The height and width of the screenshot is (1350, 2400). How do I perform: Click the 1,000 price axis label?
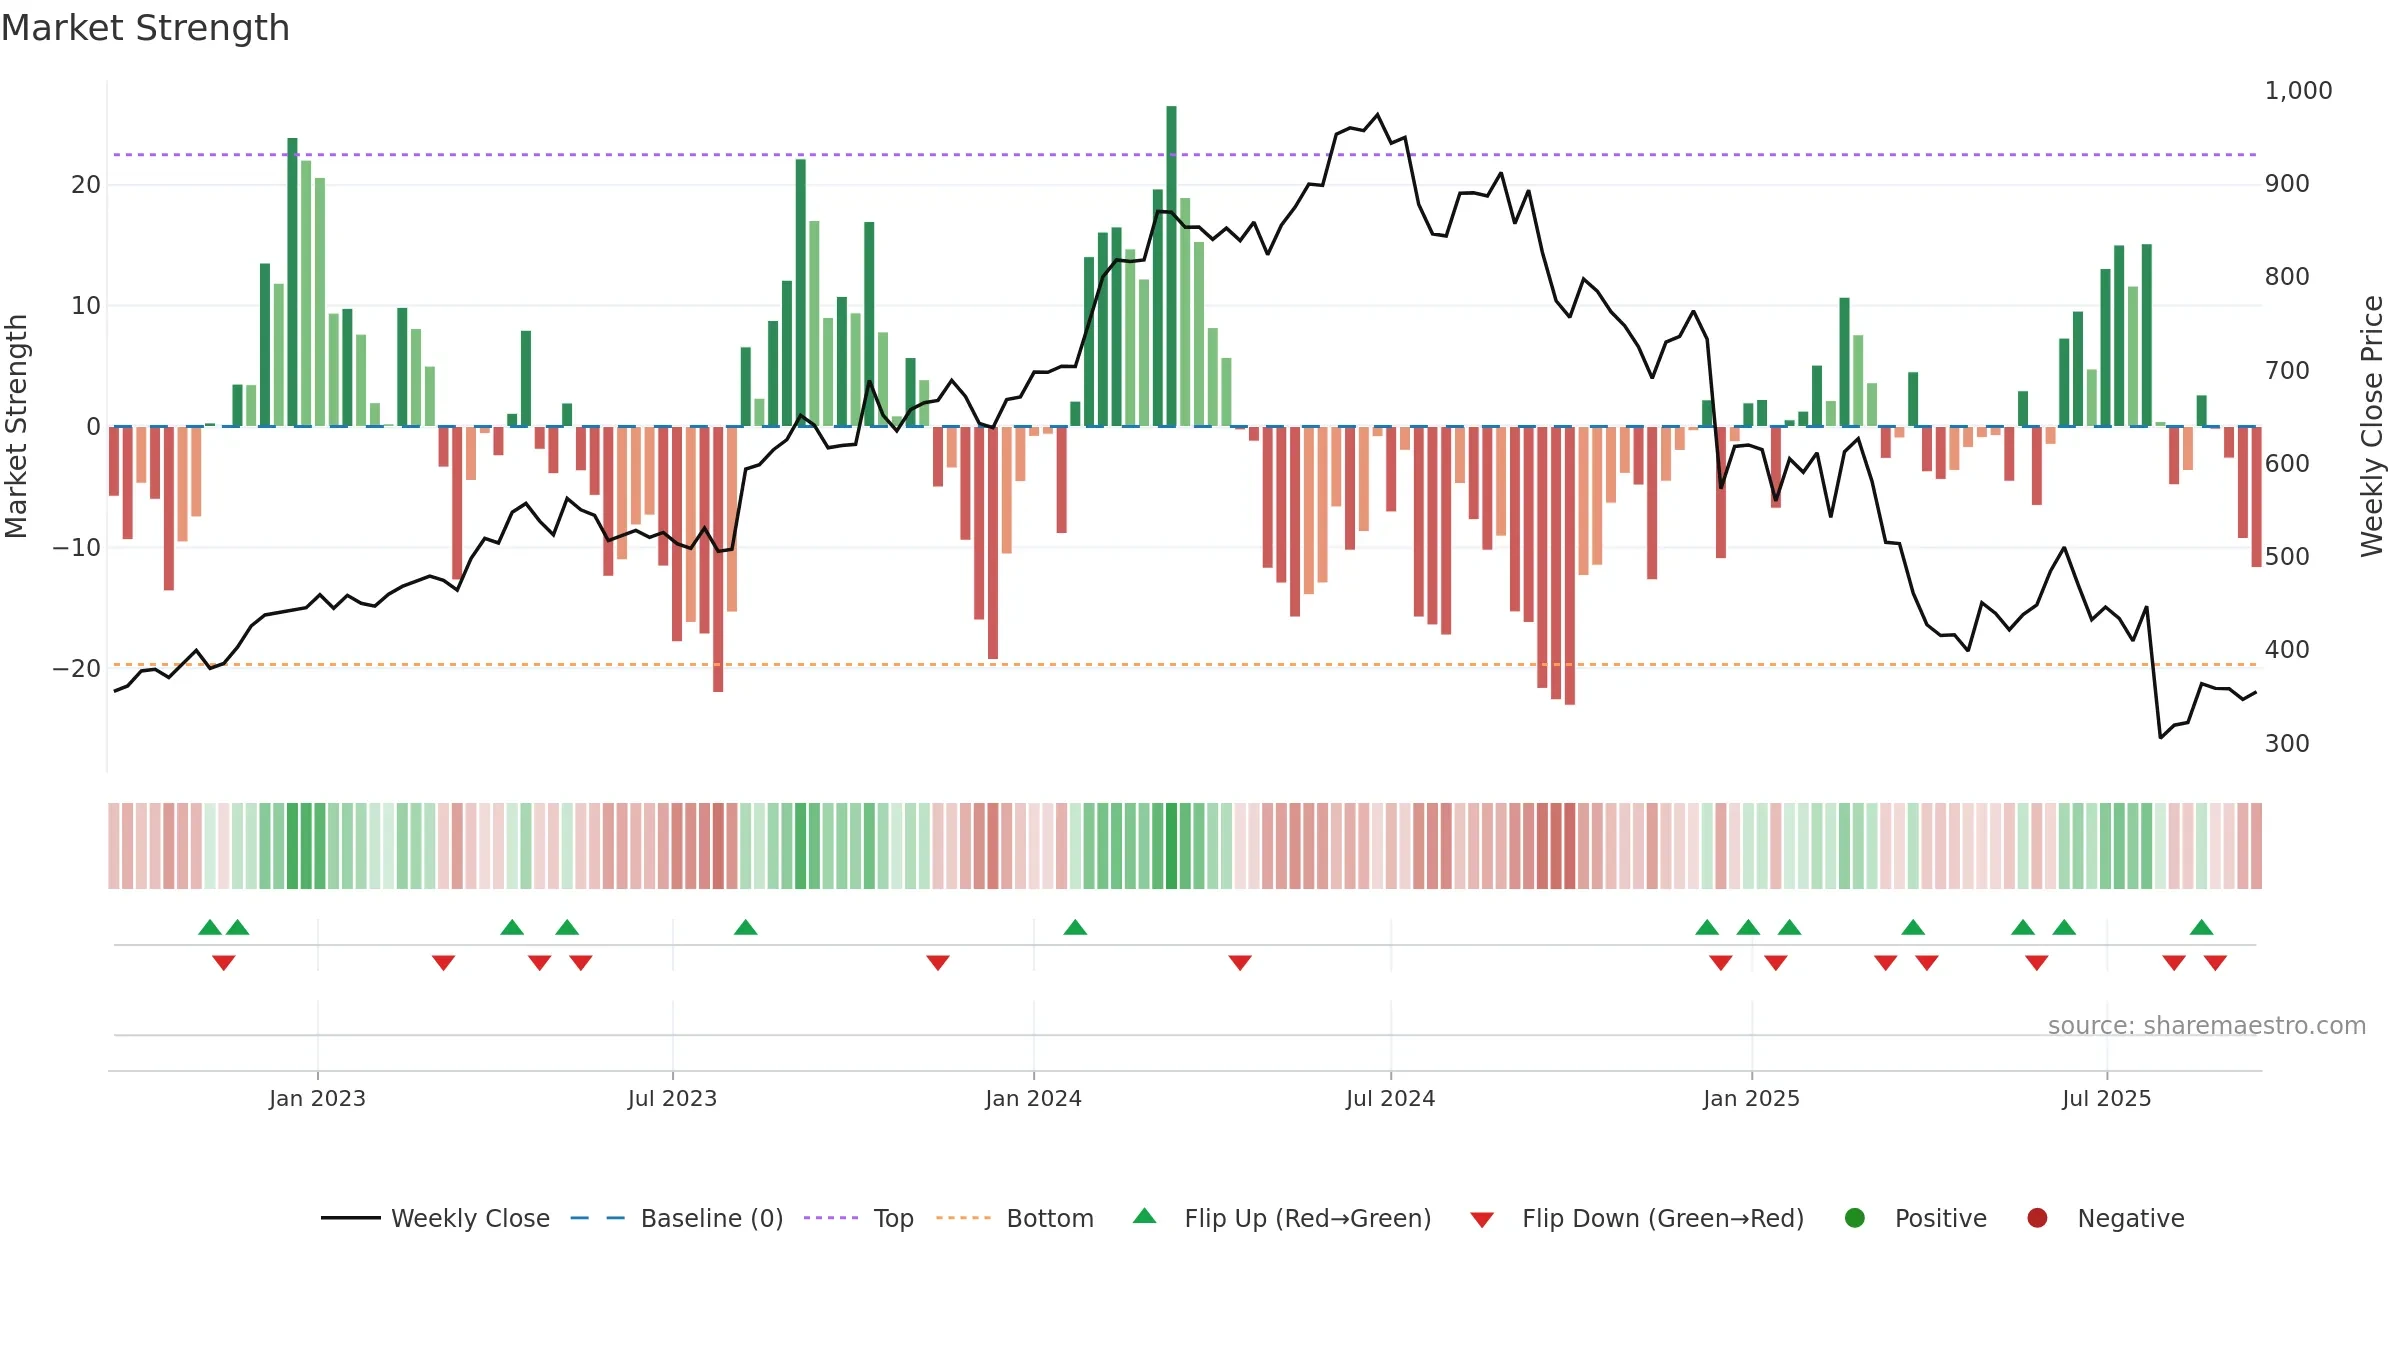click(x=2298, y=91)
